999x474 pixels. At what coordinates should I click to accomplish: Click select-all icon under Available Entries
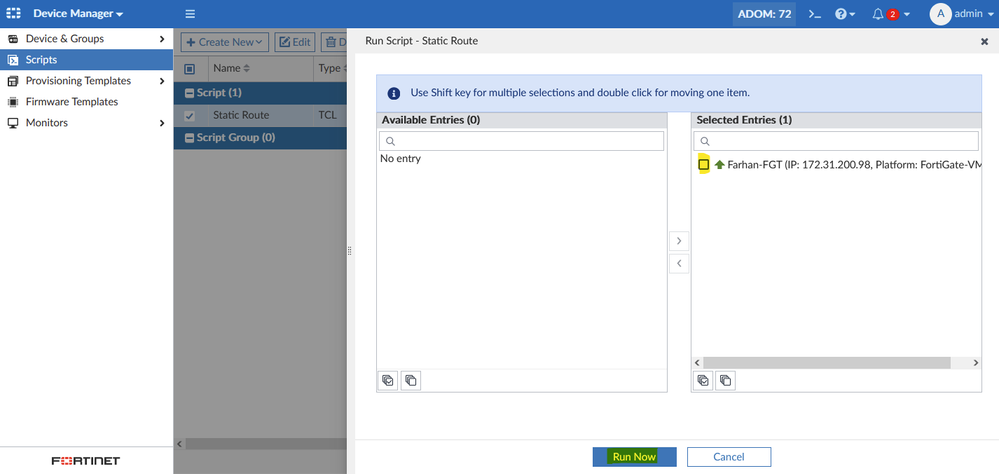[387, 380]
